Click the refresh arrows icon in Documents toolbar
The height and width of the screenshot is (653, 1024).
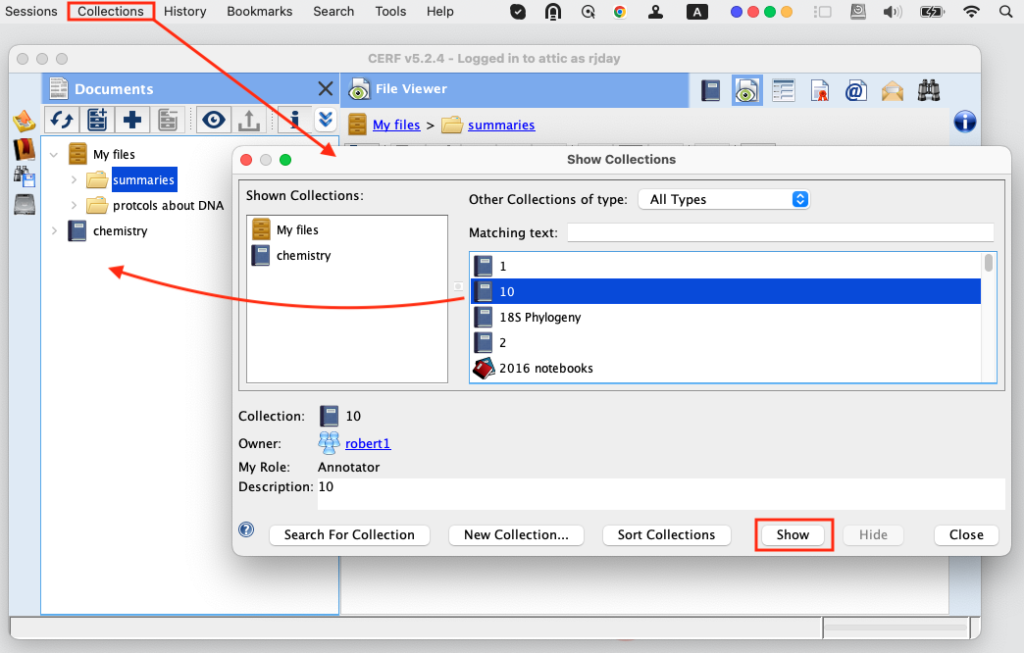(62, 120)
